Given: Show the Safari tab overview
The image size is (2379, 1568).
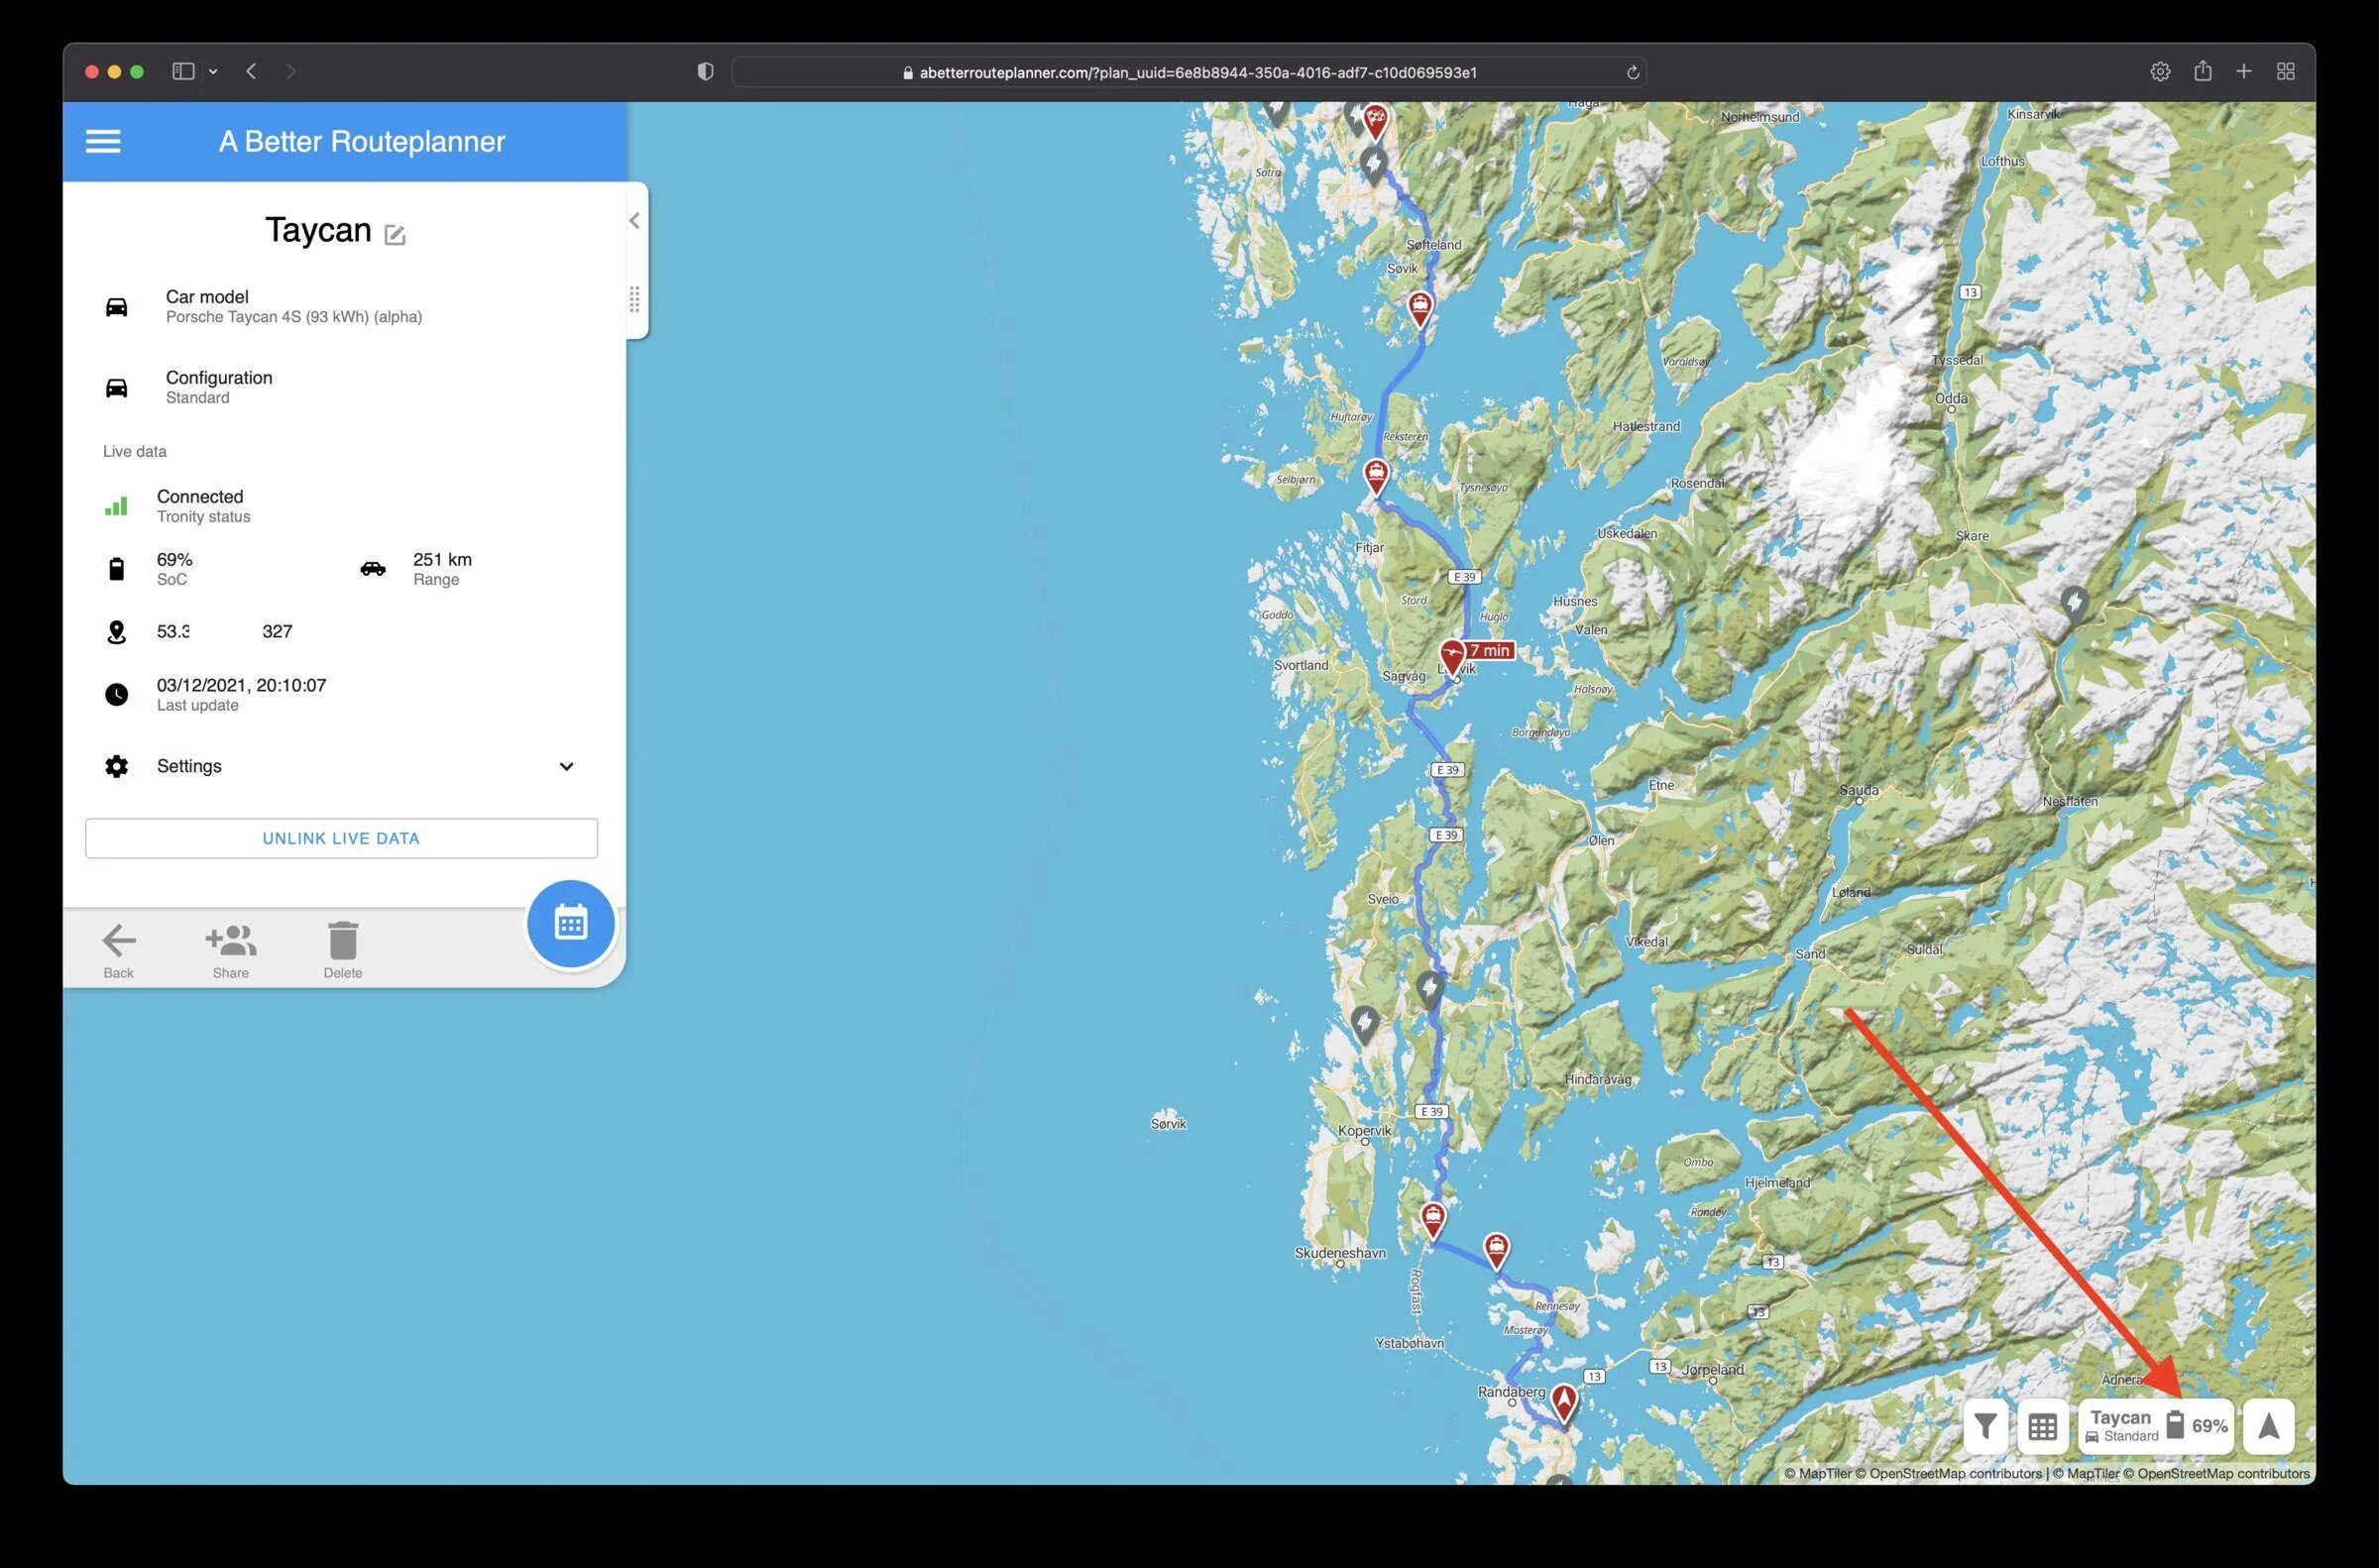Looking at the screenshot, I should coord(2285,71).
